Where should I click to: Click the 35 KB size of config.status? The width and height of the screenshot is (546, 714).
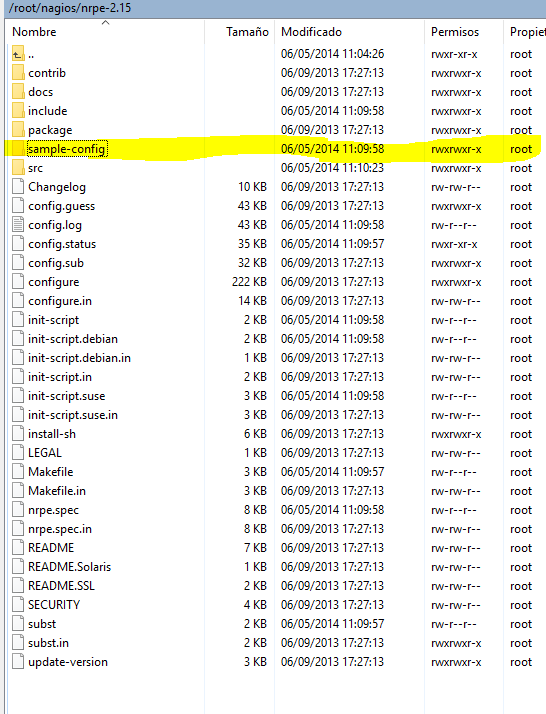coord(252,244)
